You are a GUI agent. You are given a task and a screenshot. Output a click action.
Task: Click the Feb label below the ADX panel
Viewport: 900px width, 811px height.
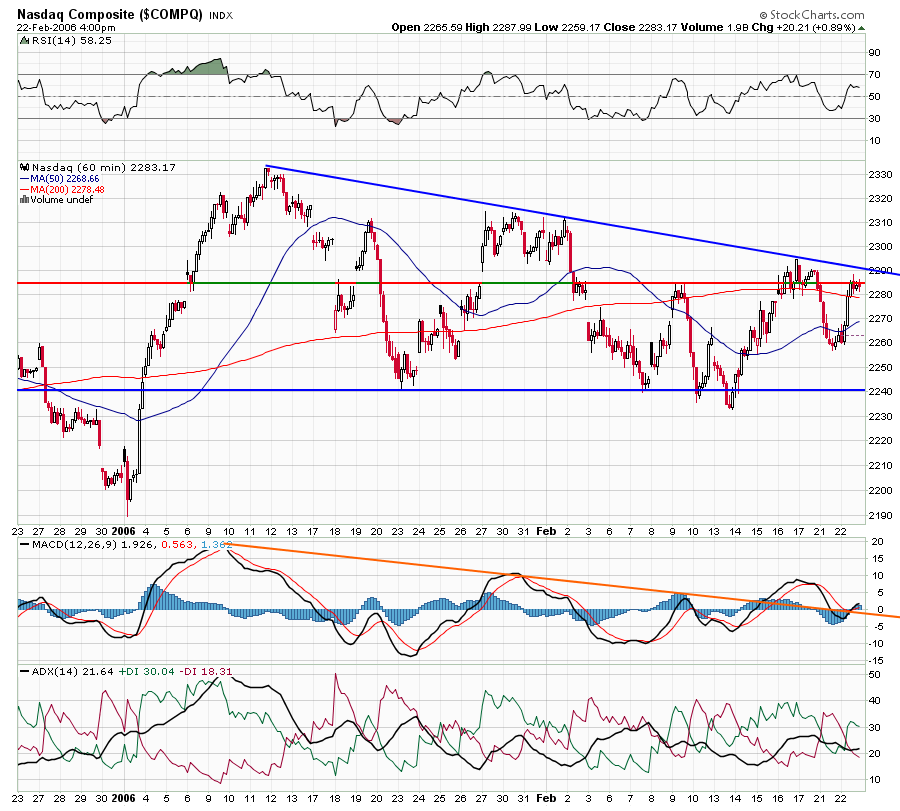(x=546, y=798)
